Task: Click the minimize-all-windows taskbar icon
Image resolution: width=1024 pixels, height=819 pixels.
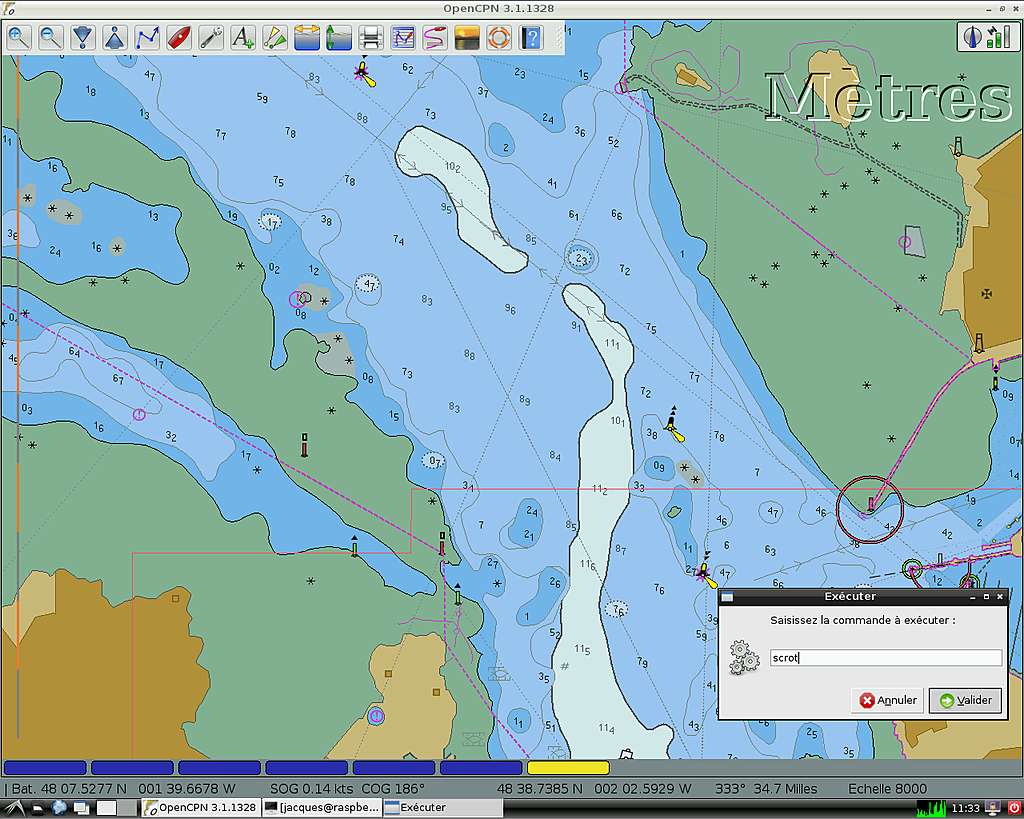Action: [81, 808]
